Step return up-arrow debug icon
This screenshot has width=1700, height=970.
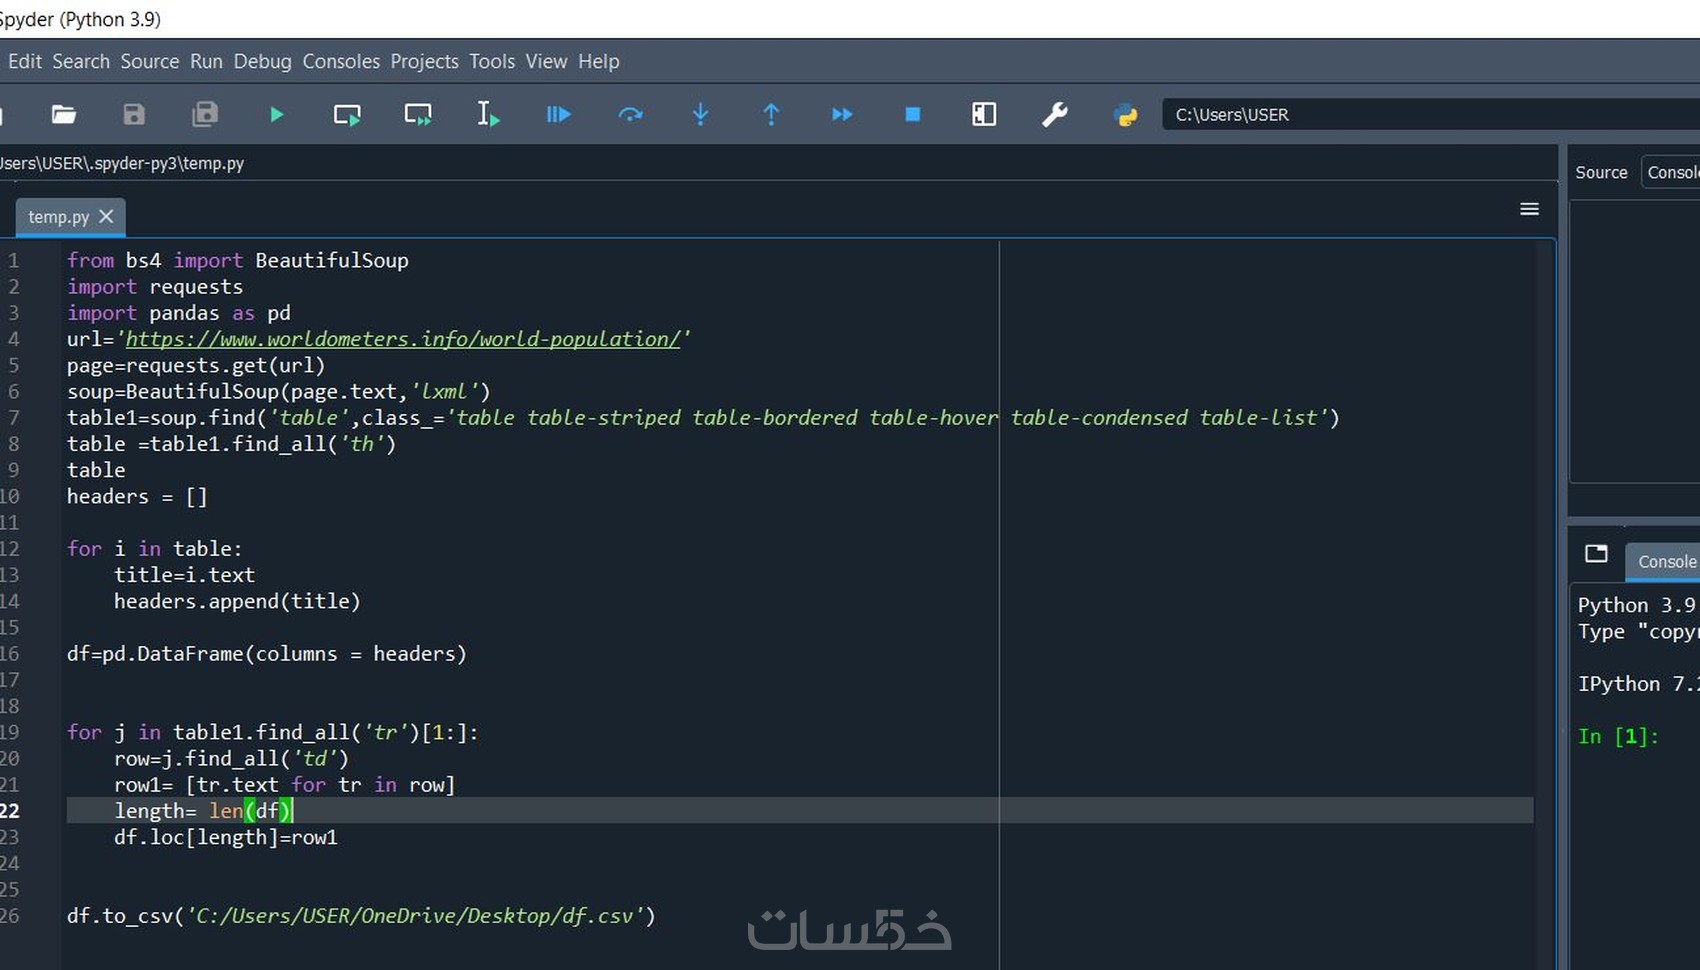pos(771,115)
